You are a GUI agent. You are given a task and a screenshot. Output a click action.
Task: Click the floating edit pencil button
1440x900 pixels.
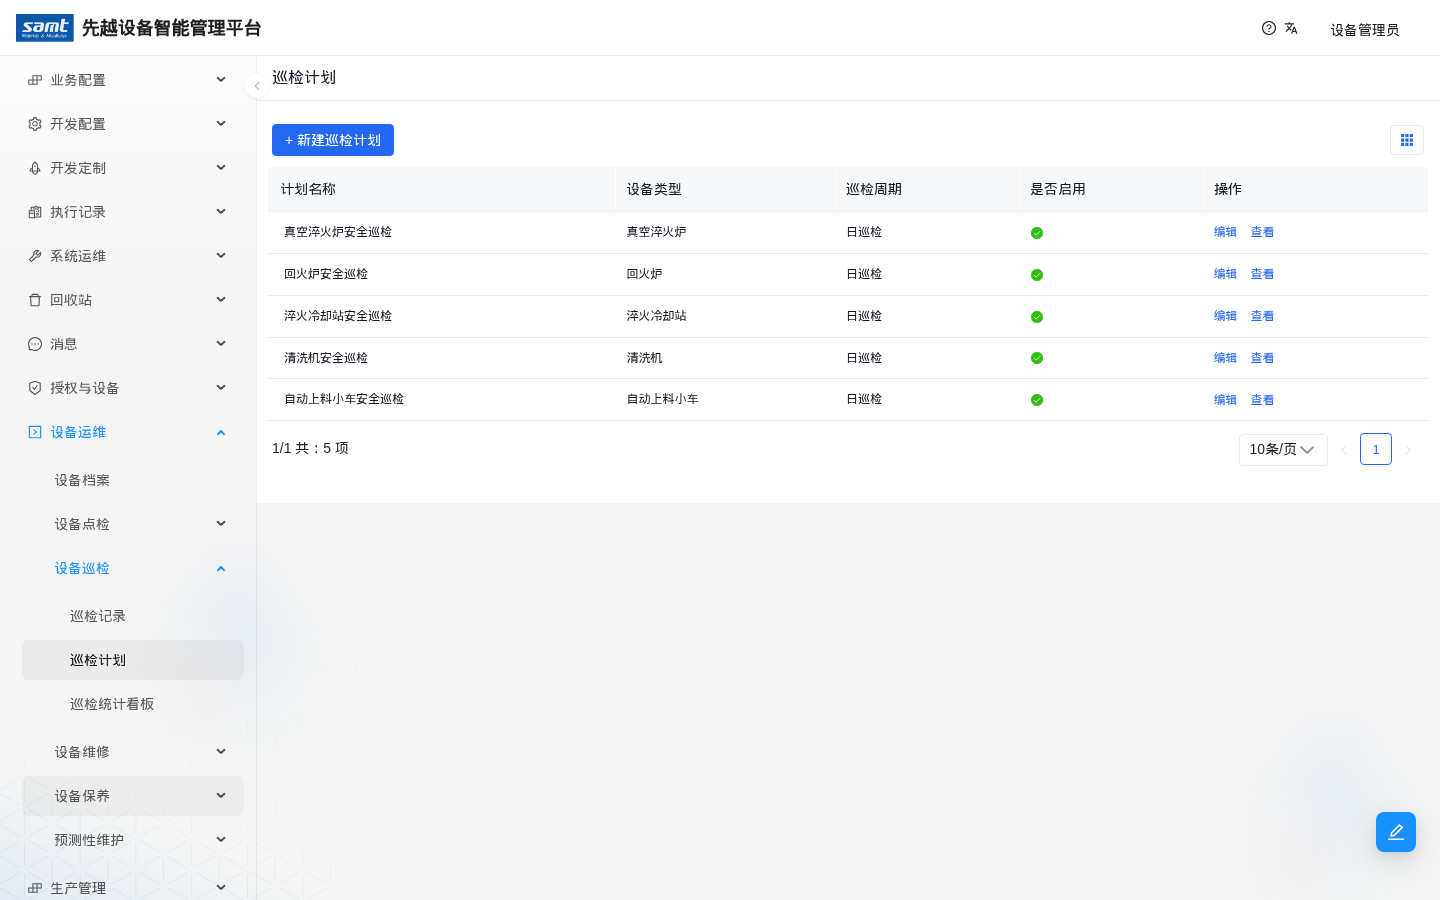tap(1396, 832)
